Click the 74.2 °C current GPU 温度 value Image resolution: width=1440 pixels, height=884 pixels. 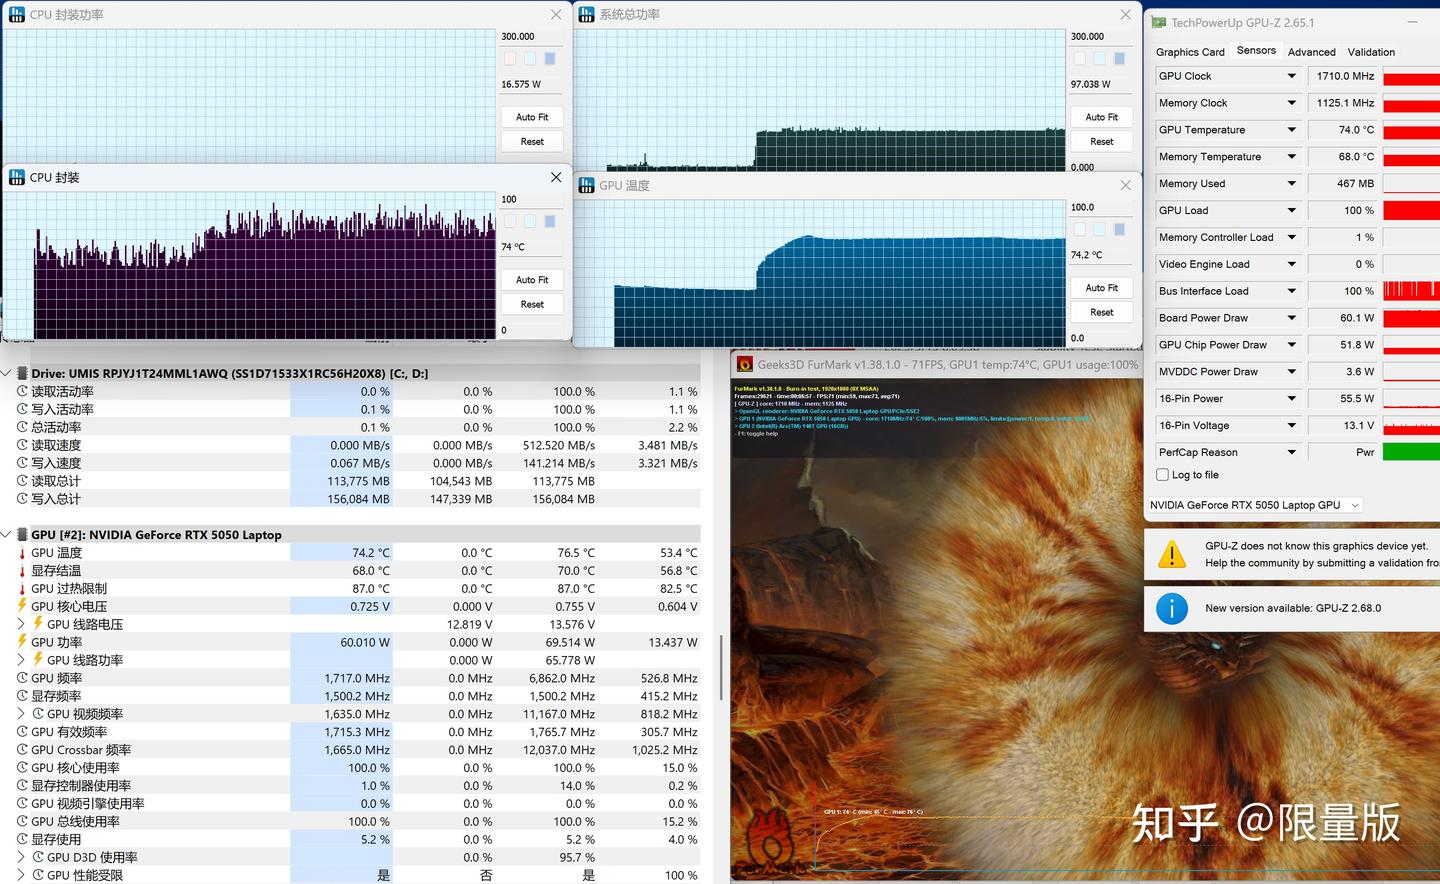pos(371,553)
